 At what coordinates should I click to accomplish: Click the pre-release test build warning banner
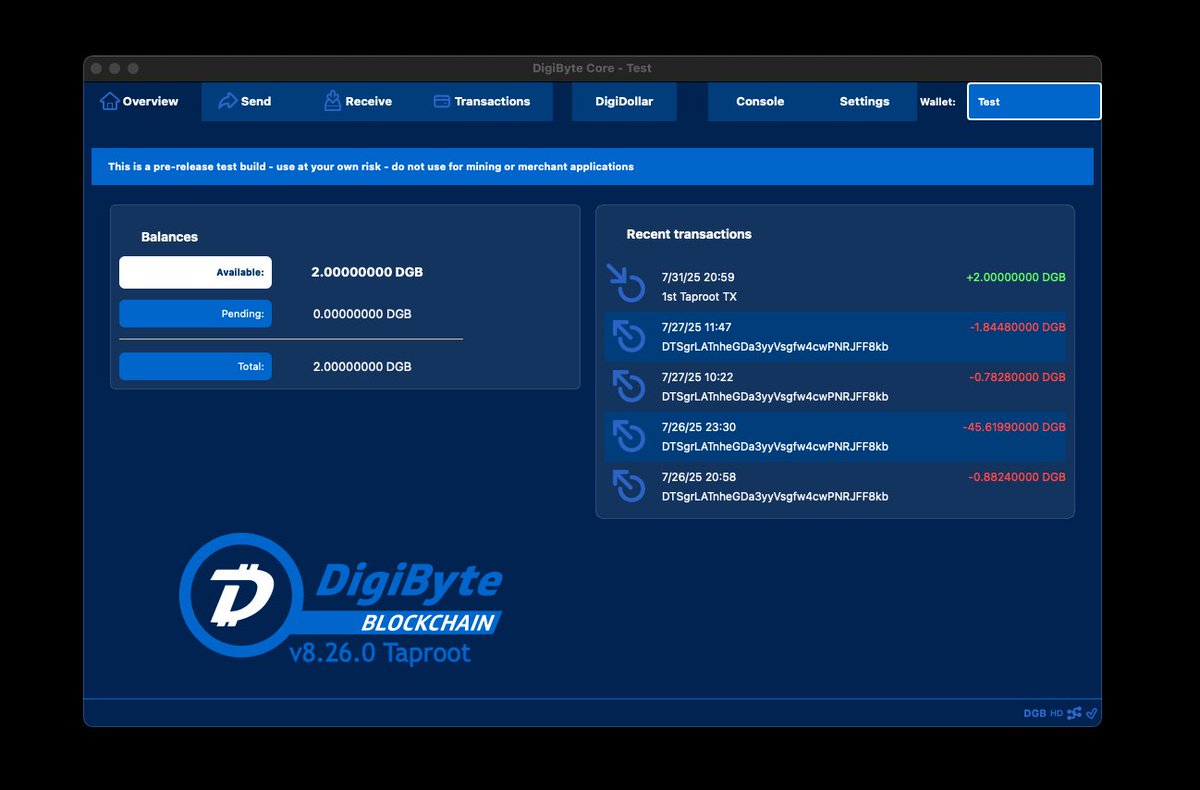pyautogui.click(x=592, y=166)
